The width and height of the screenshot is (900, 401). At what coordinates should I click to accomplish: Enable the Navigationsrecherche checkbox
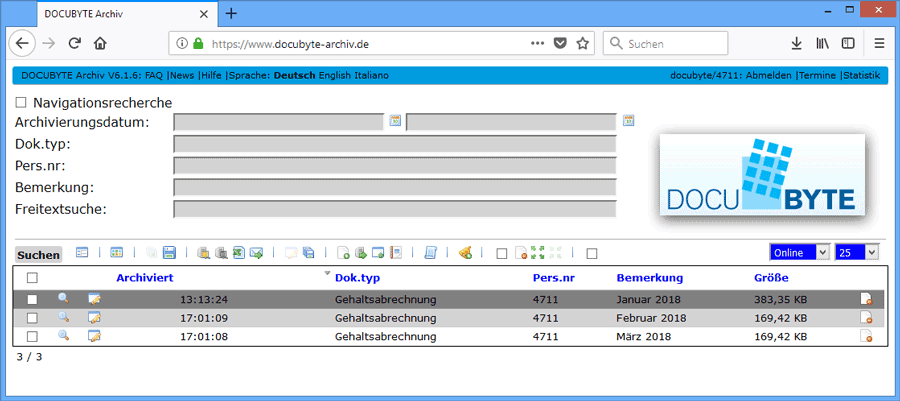(x=21, y=103)
